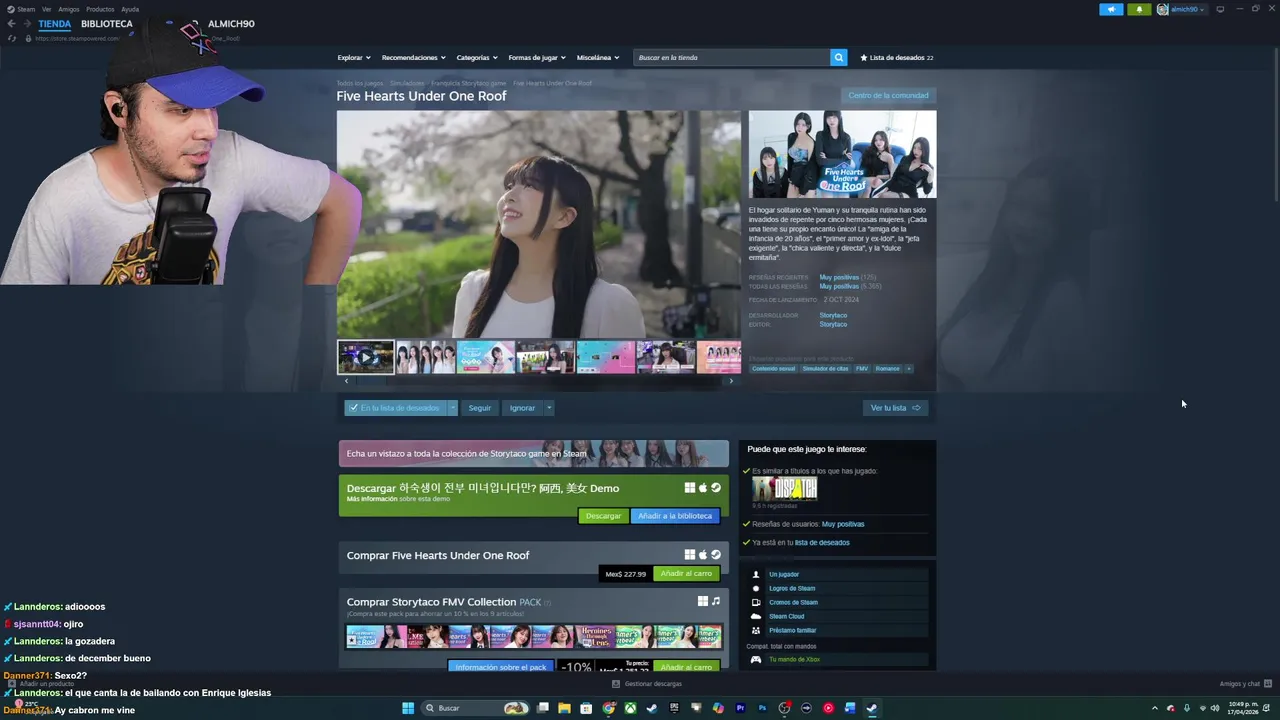
Task: Open Photoshop from the taskbar
Action: click(762, 708)
